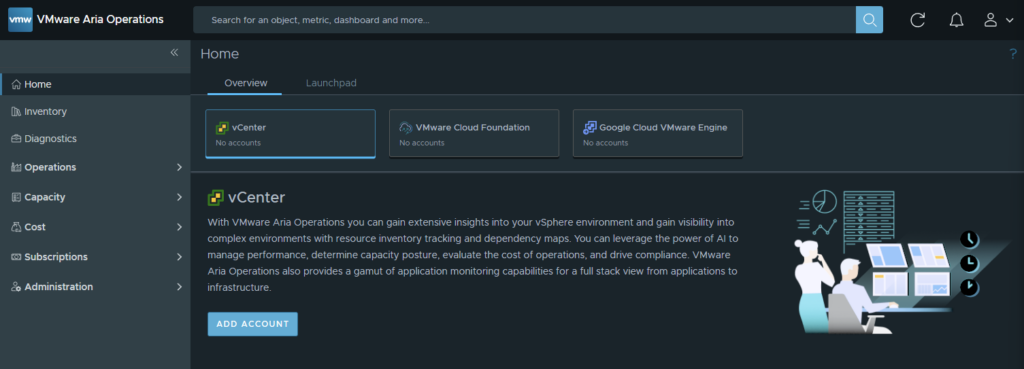Click vCenter icon in the account card
Image resolution: width=1024 pixels, height=369 pixels.
pyautogui.click(x=222, y=128)
